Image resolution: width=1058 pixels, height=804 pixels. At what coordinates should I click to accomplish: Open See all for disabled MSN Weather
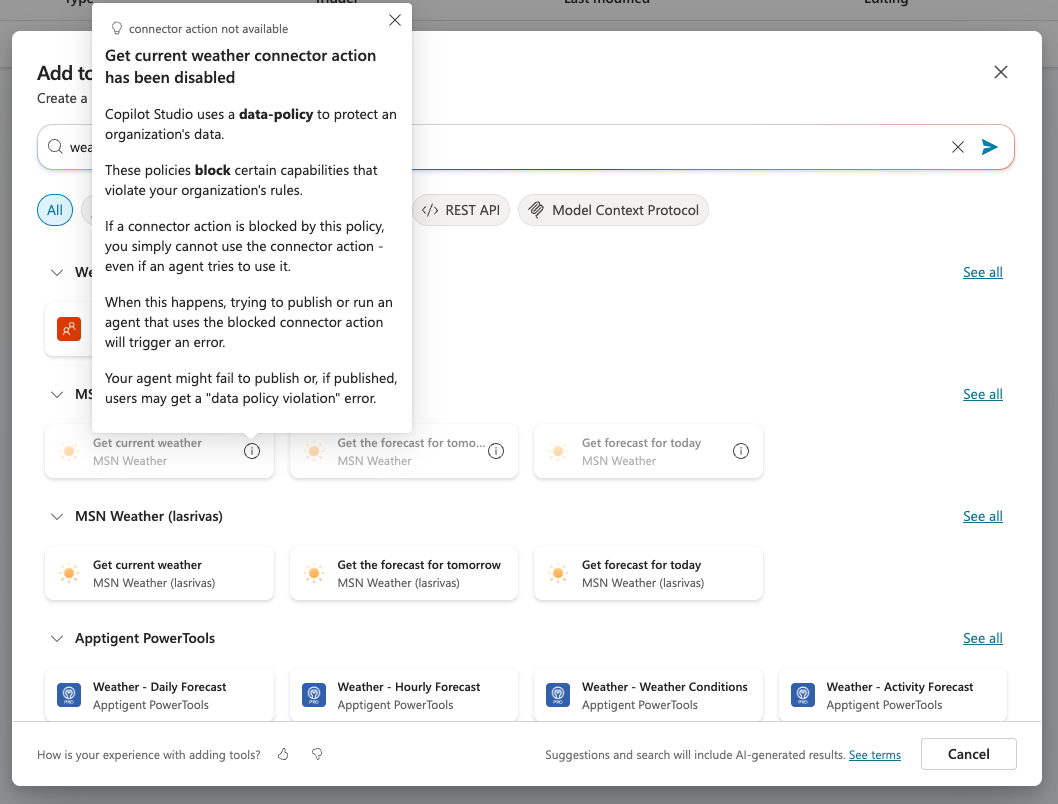[982, 395]
